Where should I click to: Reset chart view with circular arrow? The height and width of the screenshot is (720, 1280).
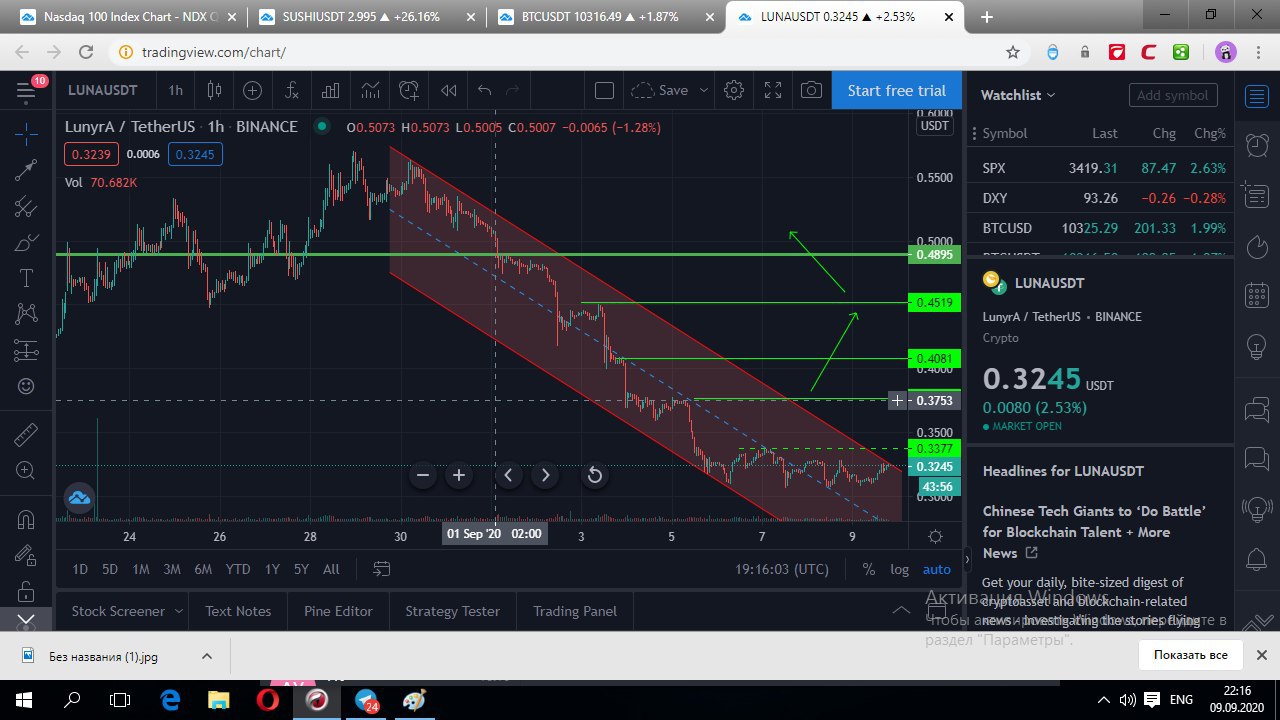(x=594, y=475)
